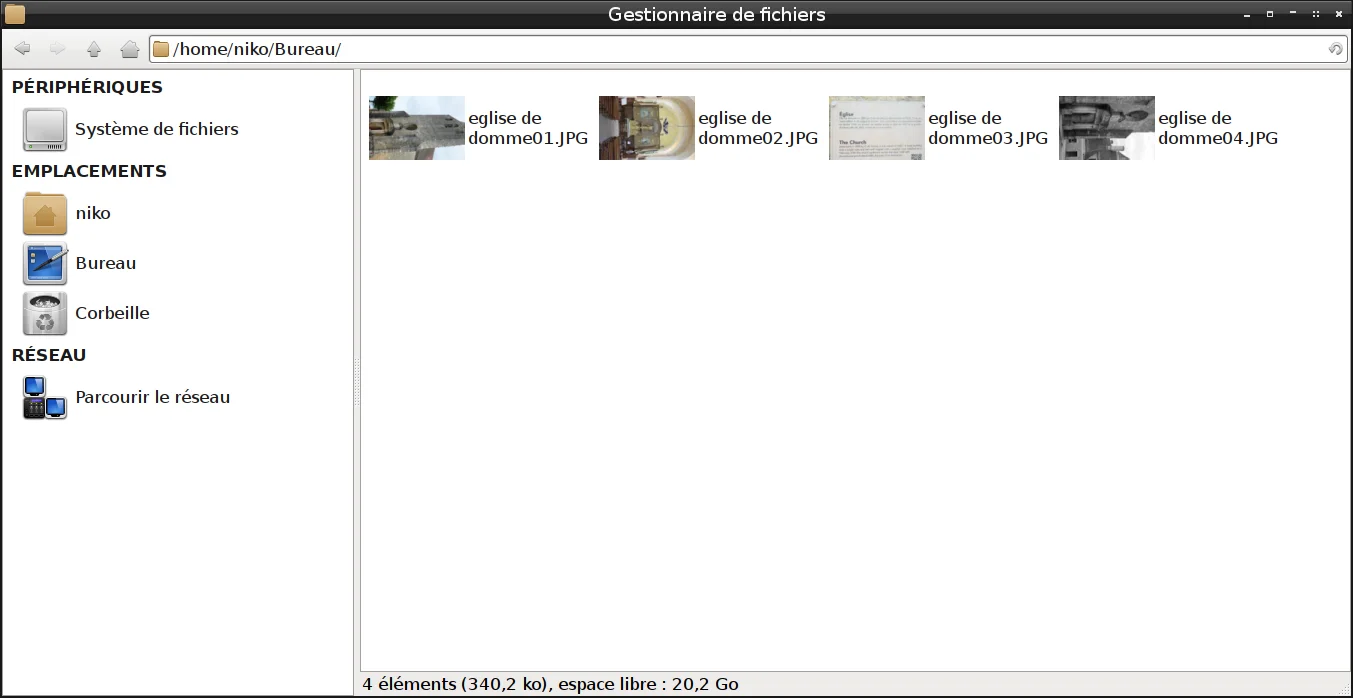
Task: Reload folder via the path bar refresh icon
Action: [1335, 49]
